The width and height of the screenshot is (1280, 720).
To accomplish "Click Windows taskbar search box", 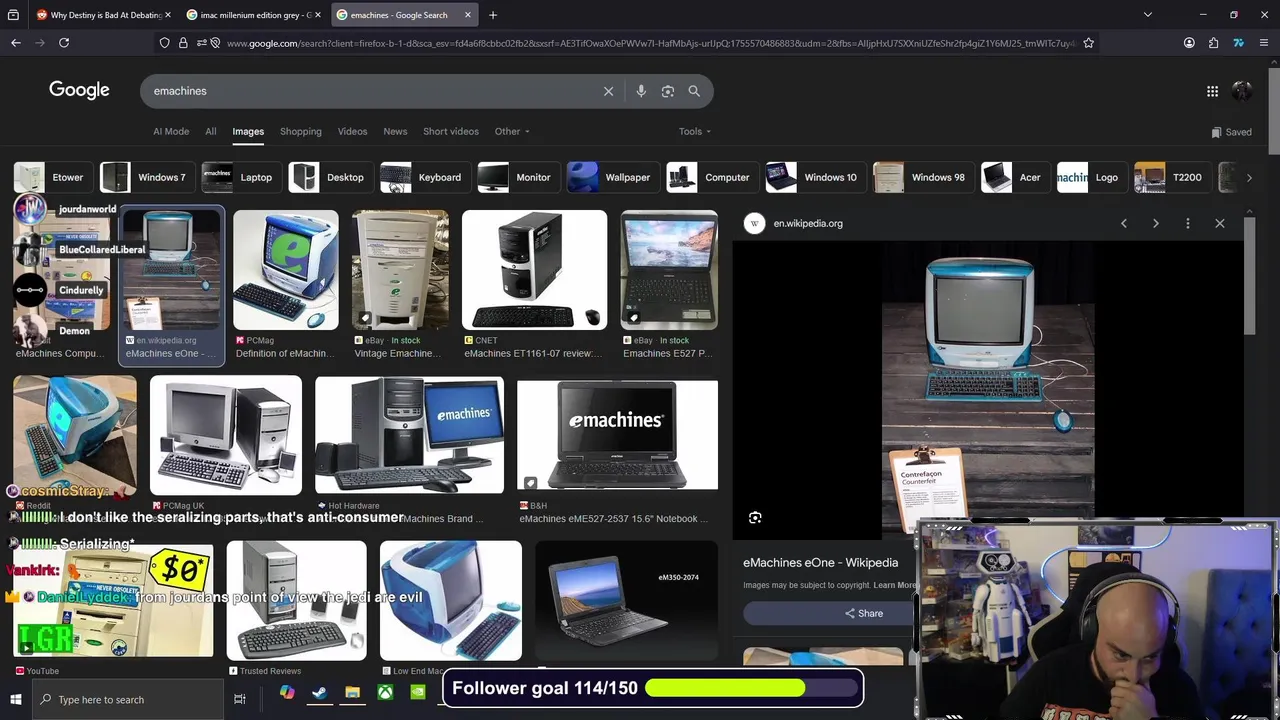I will point(128,699).
